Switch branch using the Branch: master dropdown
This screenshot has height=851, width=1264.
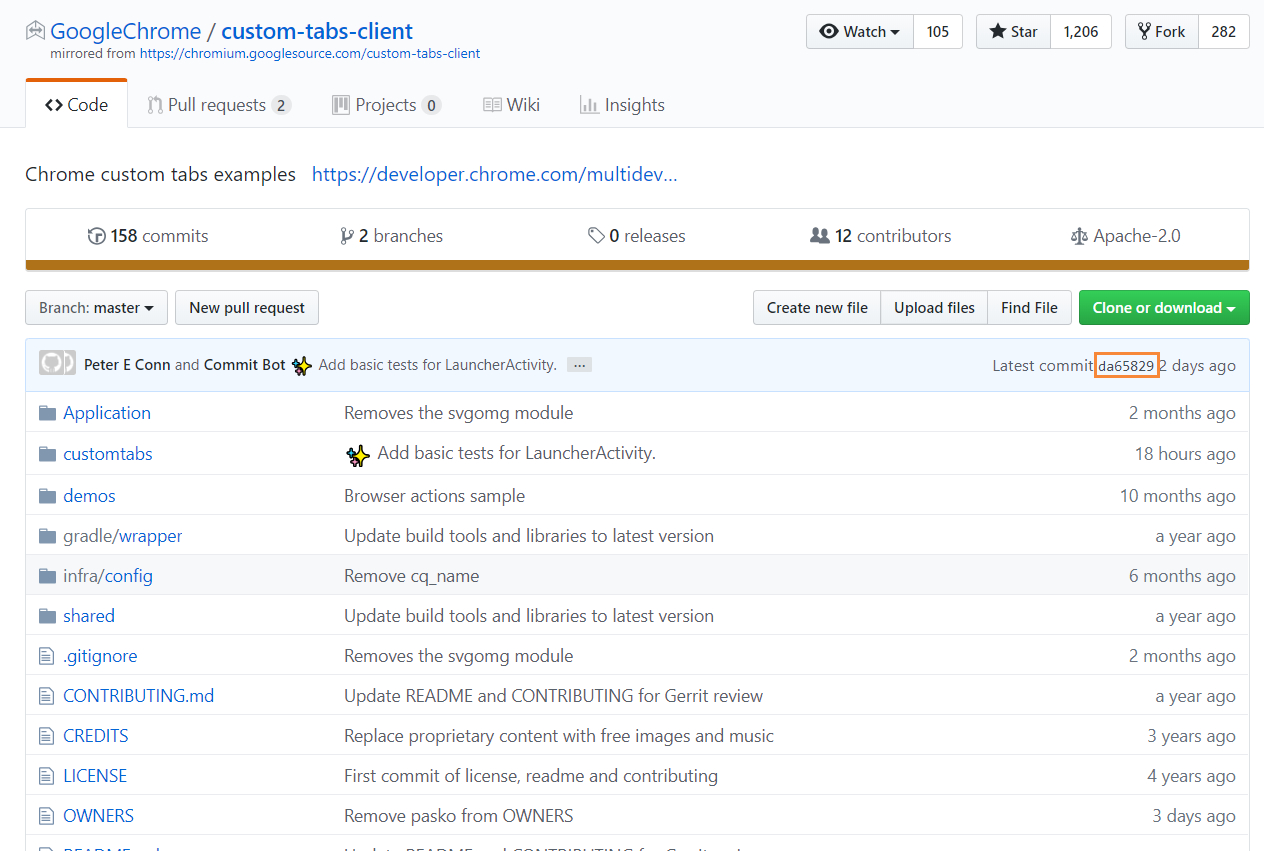pos(96,308)
